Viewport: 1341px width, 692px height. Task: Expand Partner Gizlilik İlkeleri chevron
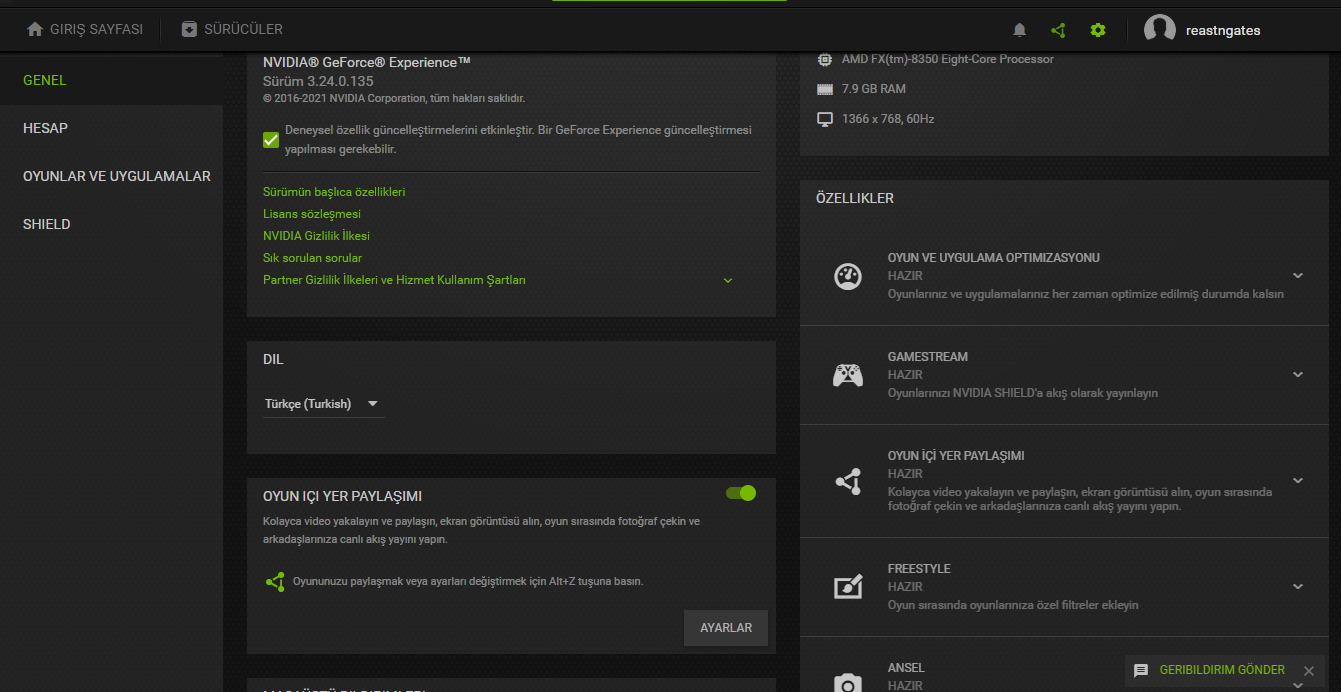click(728, 281)
